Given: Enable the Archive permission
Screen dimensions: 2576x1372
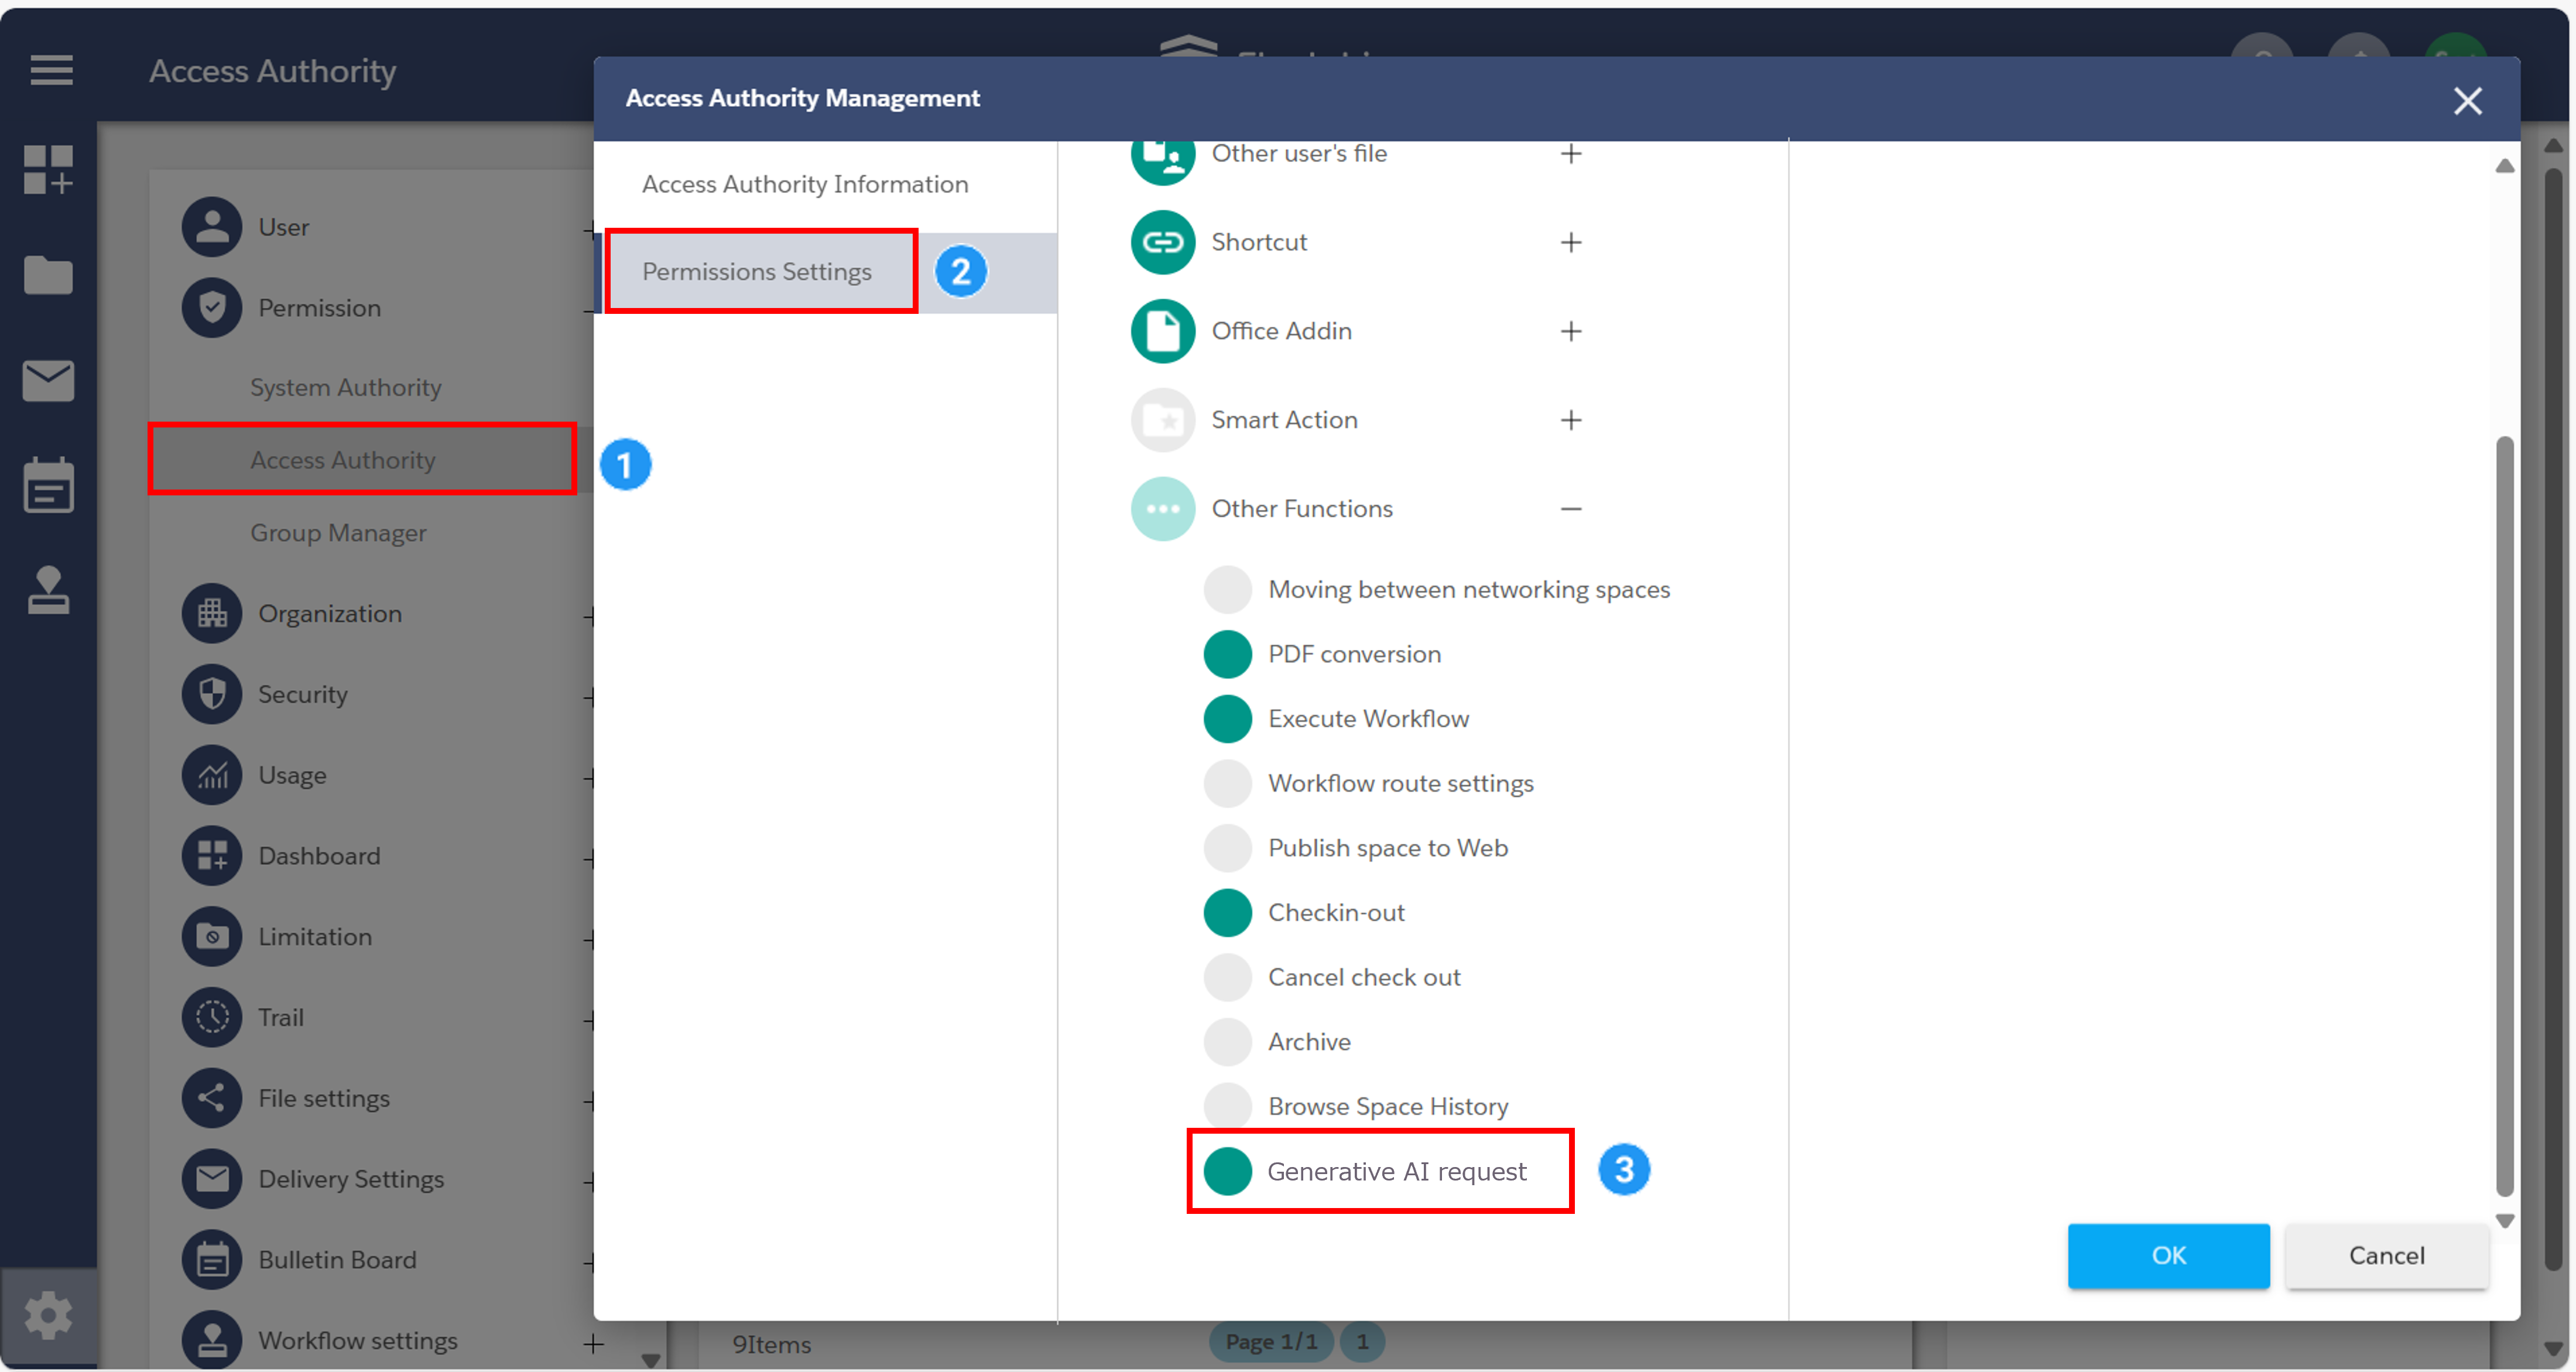Looking at the screenshot, I should pyautogui.click(x=1228, y=1042).
